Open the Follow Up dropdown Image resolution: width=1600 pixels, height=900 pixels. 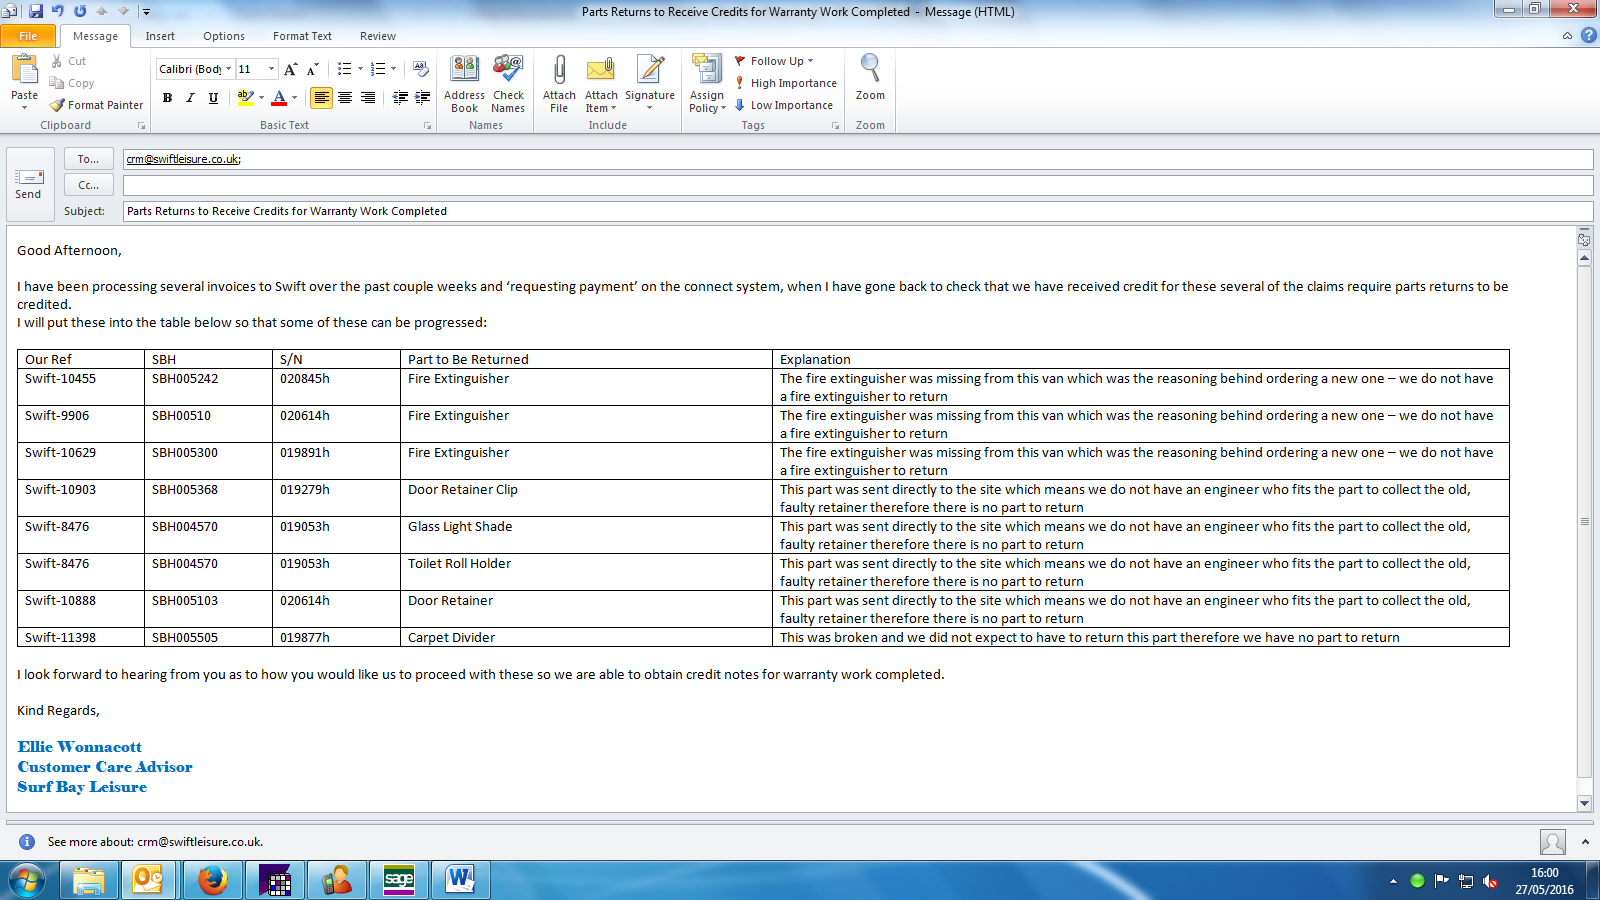point(775,61)
